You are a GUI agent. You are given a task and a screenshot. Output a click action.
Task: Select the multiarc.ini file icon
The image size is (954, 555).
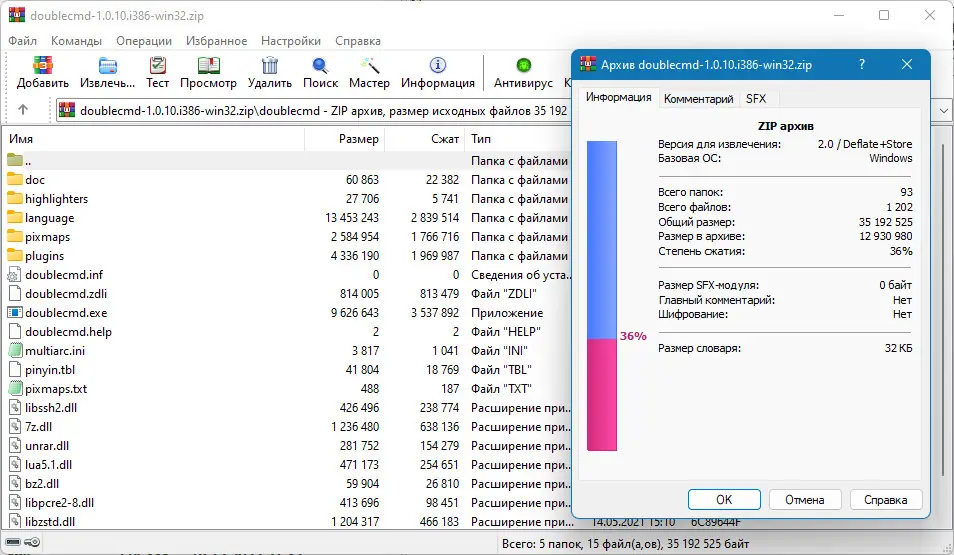(15, 351)
